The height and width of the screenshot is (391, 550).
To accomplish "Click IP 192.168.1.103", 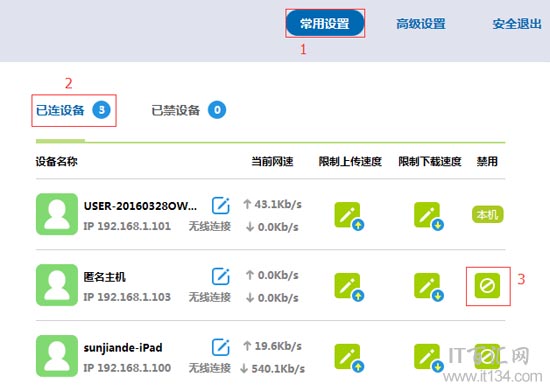I will pos(127,297).
